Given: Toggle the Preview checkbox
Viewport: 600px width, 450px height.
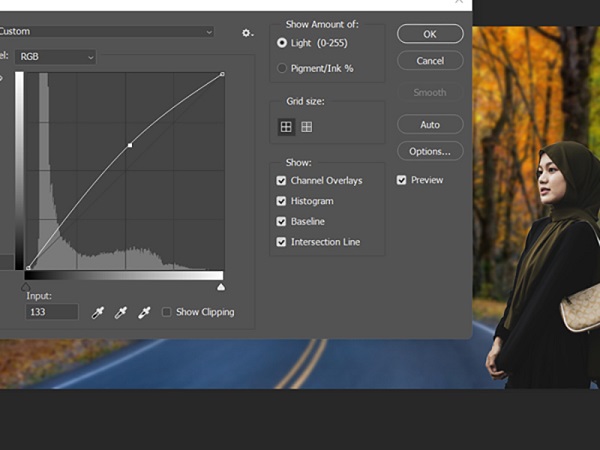Looking at the screenshot, I should (402, 180).
